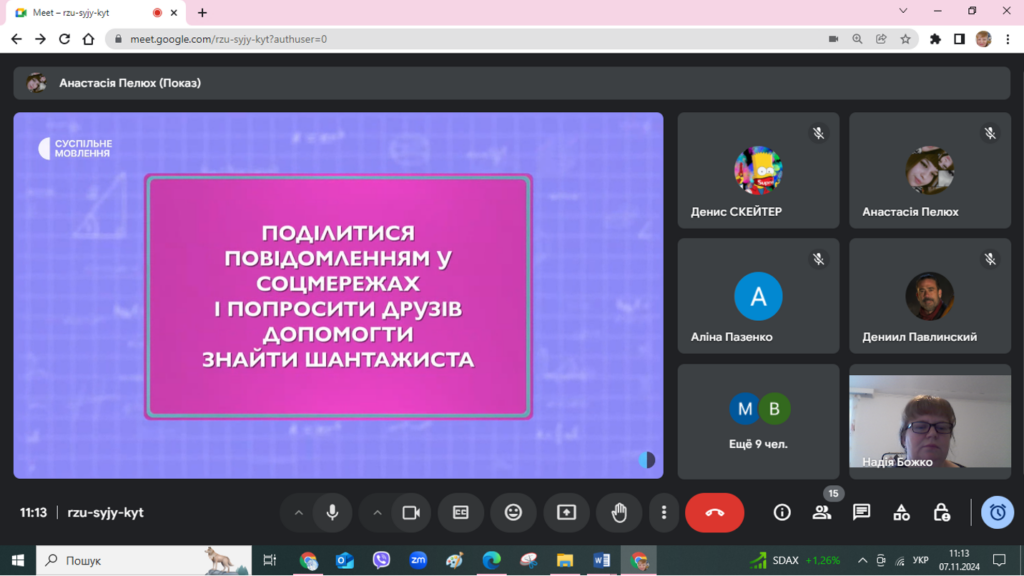
Task: Open File Explorer from taskbar
Action: pyautogui.click(x=565, y=560)
